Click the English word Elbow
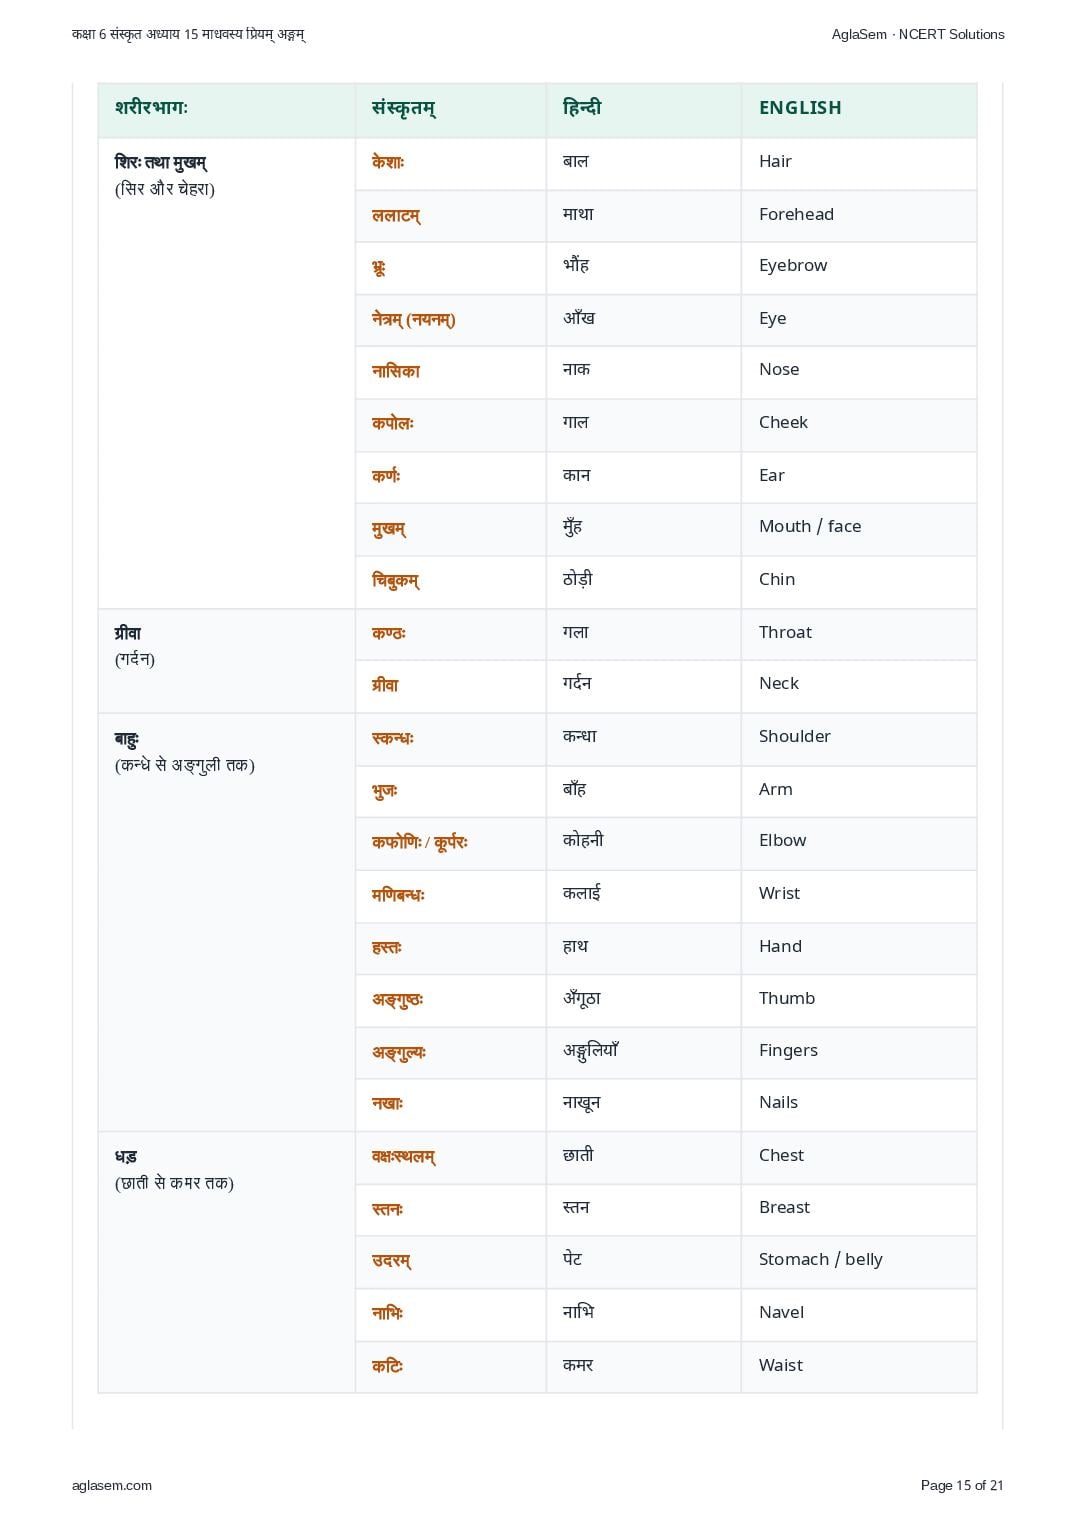 click(x=782, y=840)
